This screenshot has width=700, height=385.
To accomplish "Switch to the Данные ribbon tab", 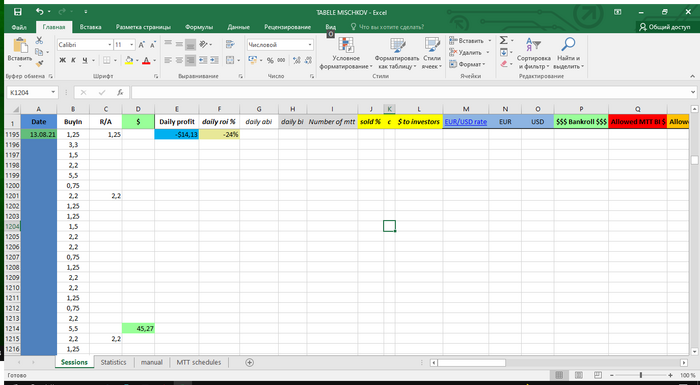I will coord(238,27).
